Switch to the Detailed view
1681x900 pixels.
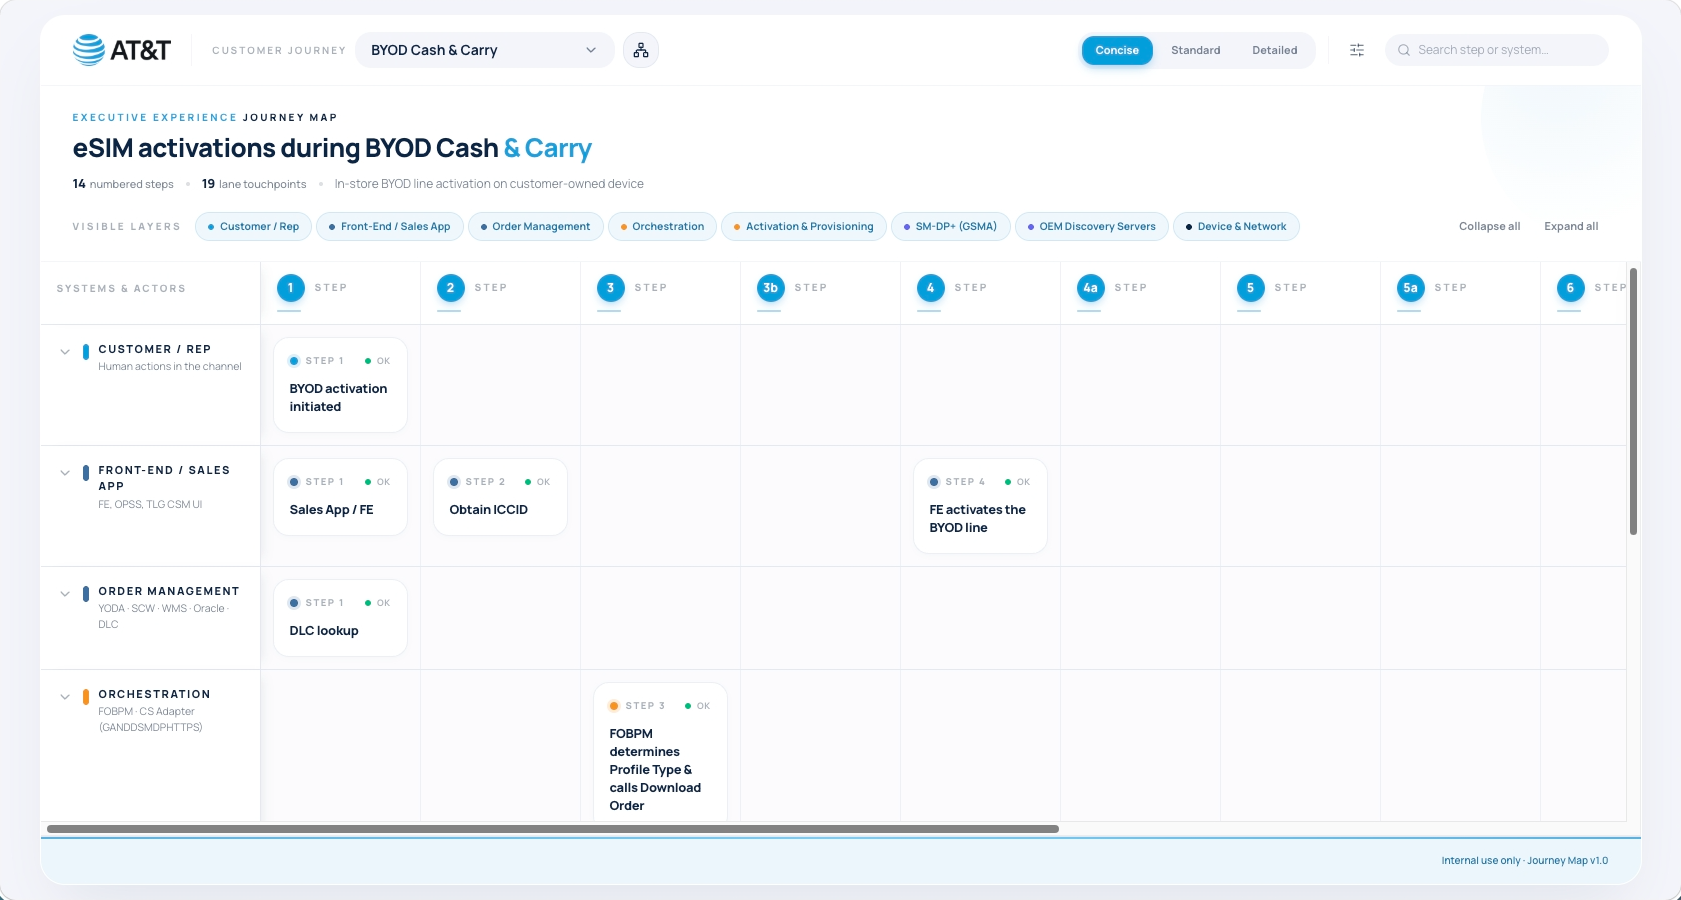(x=1275, y=50)
